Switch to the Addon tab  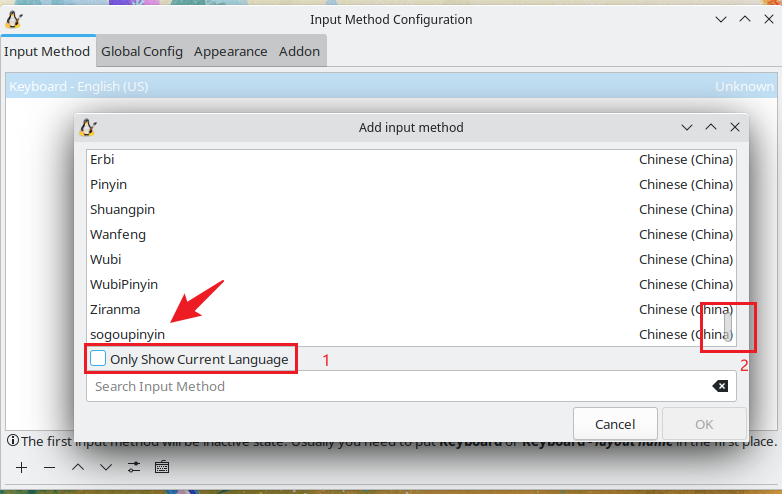[299, 51]
